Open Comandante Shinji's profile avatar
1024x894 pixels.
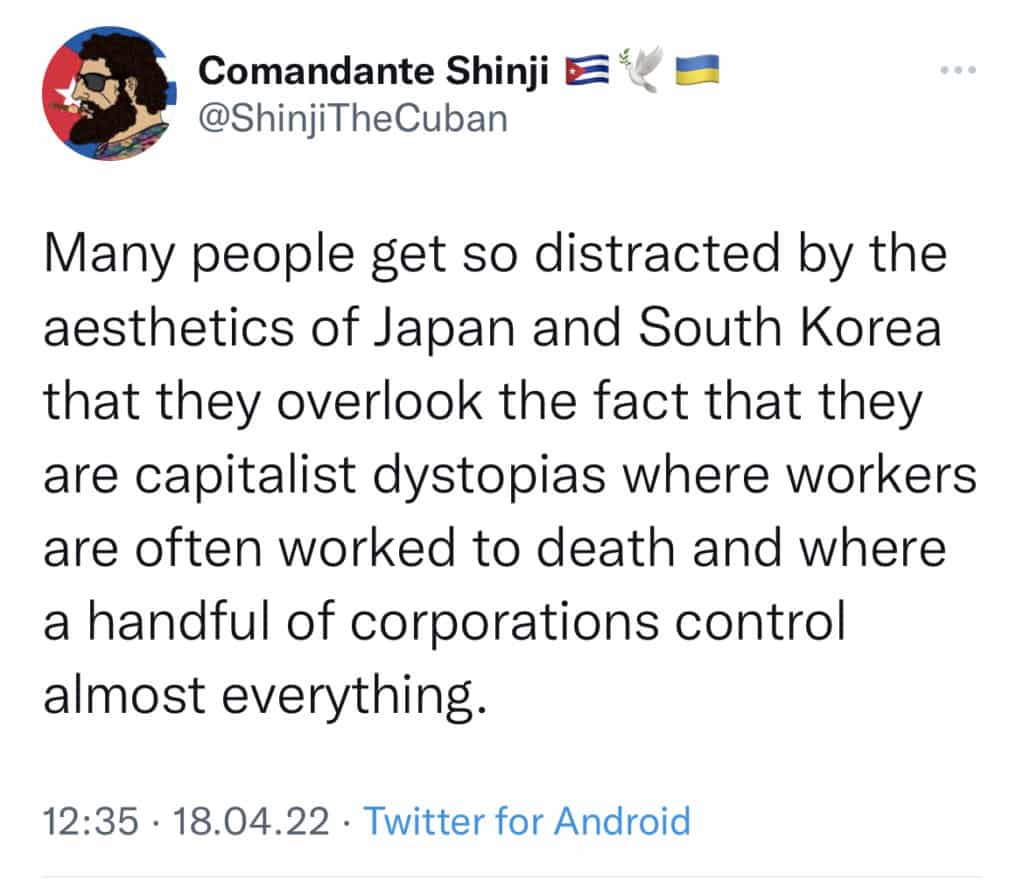[x=109, y=93]
